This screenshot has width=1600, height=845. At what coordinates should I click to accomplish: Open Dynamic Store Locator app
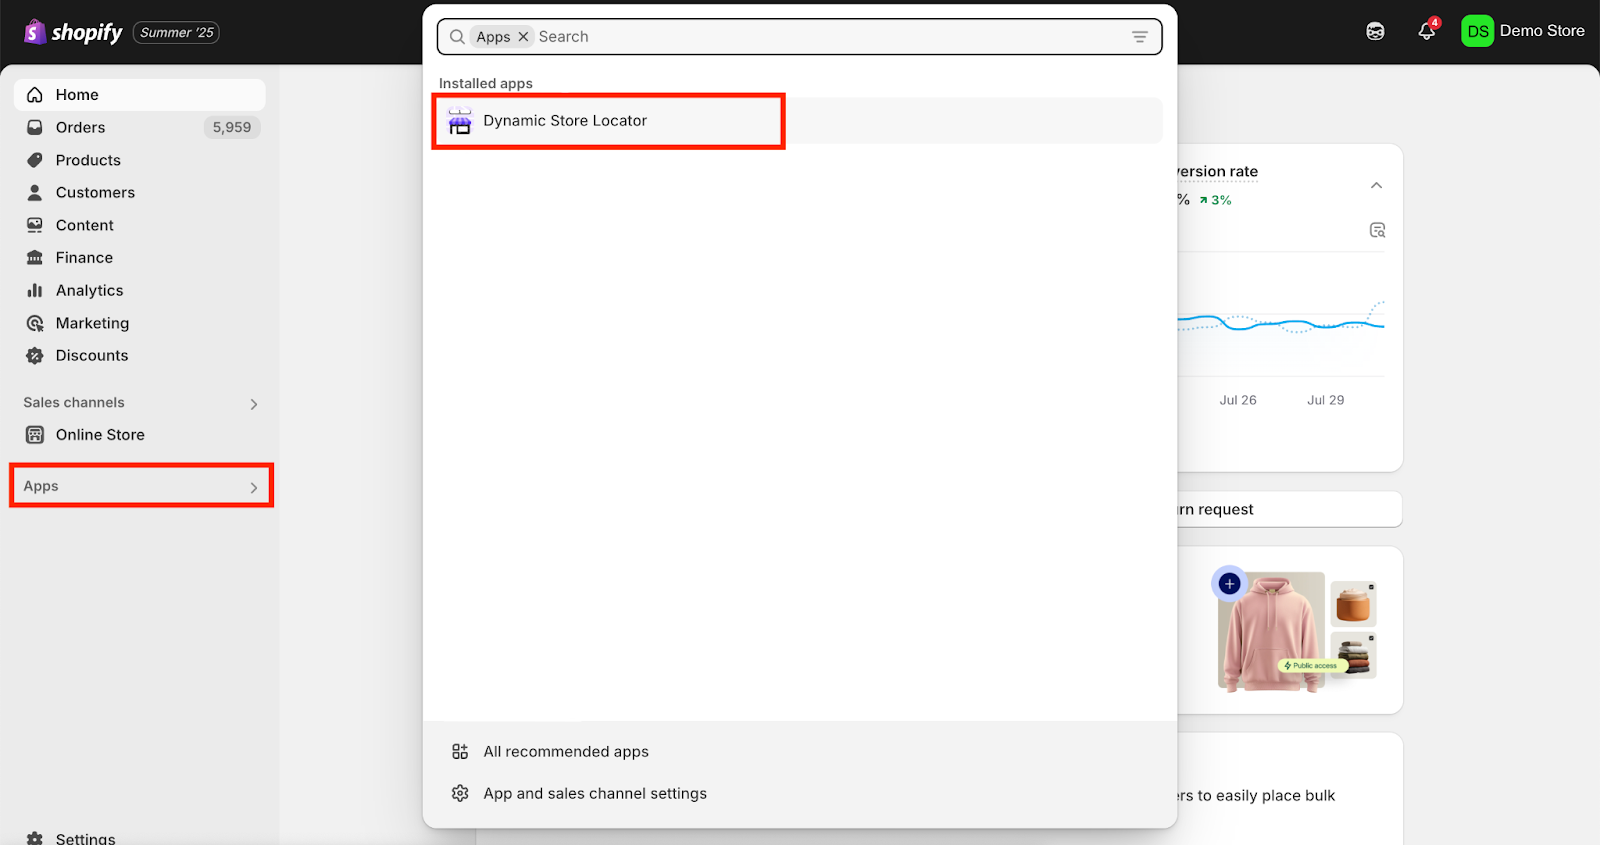800,121
